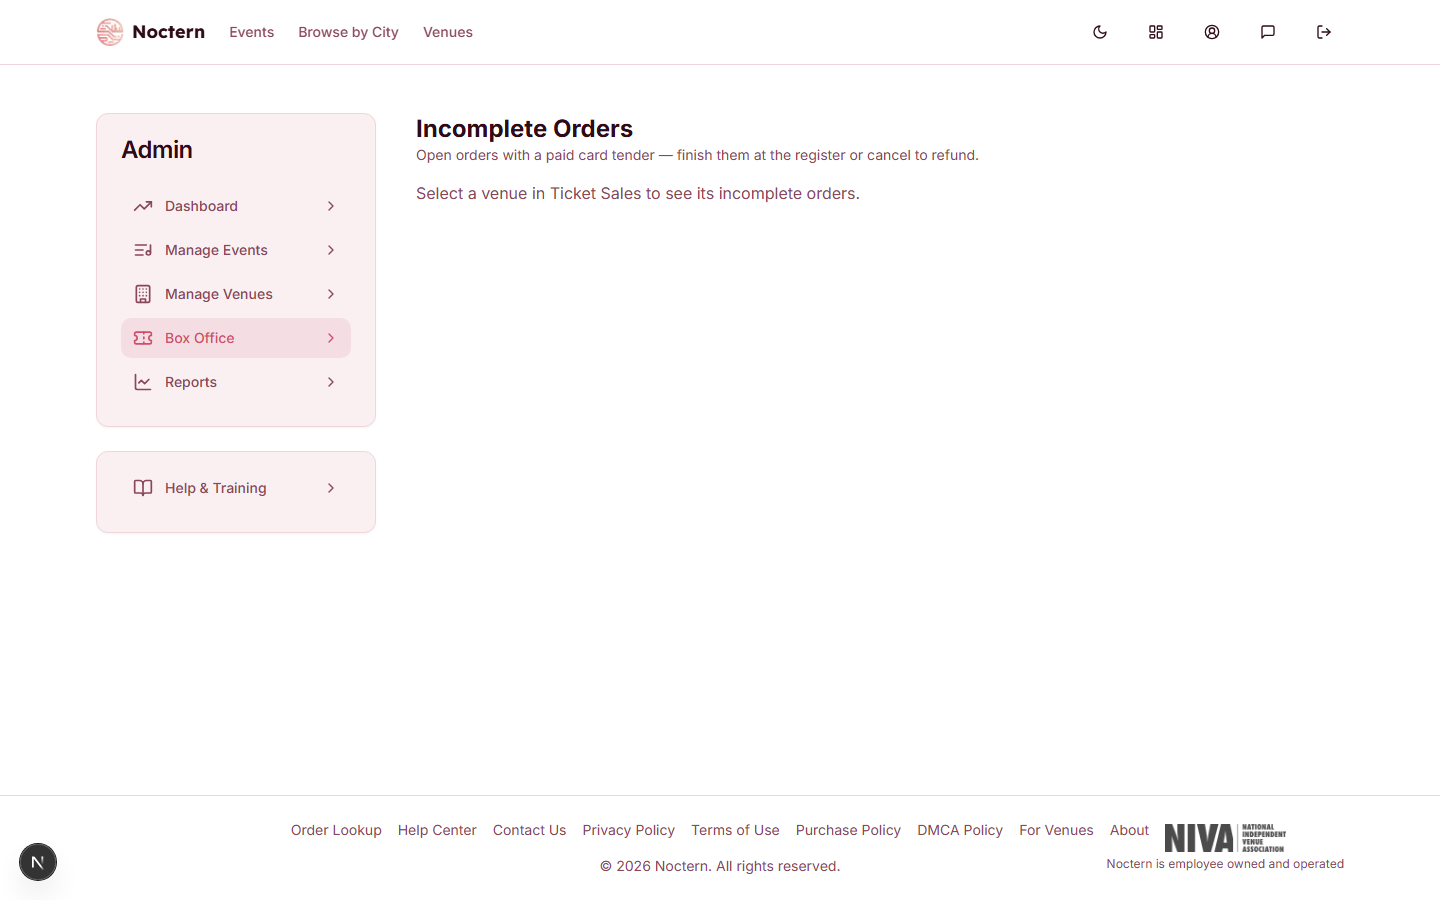The image size is (1440, 900).
Task: Open the Contact Us footer link
Action: coord(529,830)
